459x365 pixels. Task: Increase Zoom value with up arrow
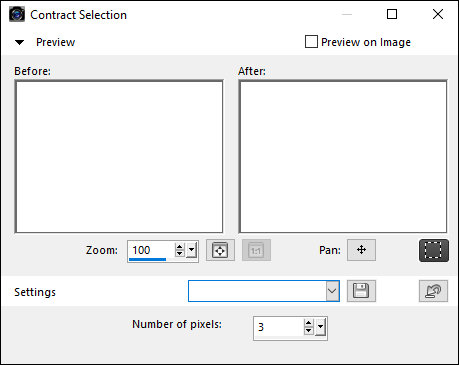pos(180,247)
